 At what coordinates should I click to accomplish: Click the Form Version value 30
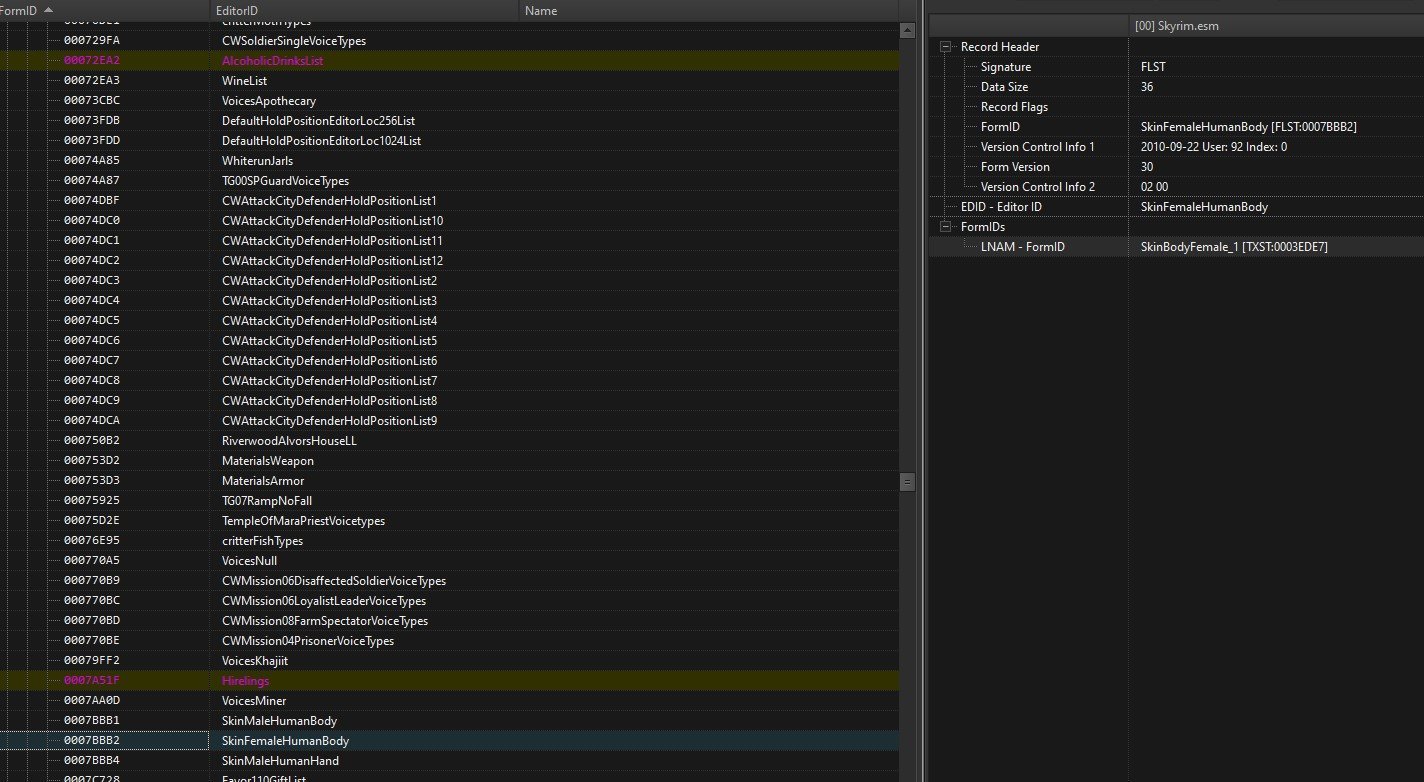[x=1147, y=167]
